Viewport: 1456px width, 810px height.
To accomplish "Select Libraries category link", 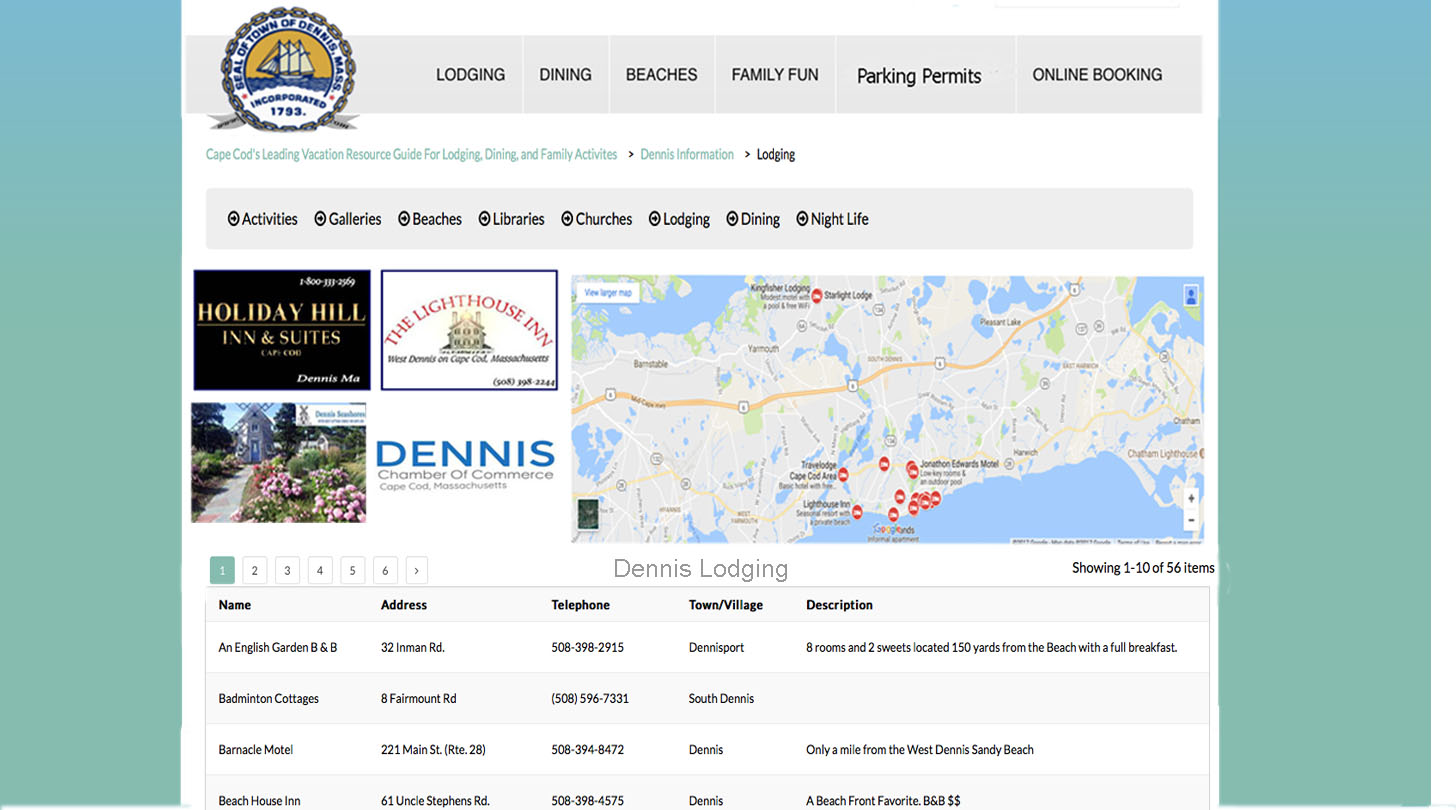I will pyautogui.click(x=511, y=219).
